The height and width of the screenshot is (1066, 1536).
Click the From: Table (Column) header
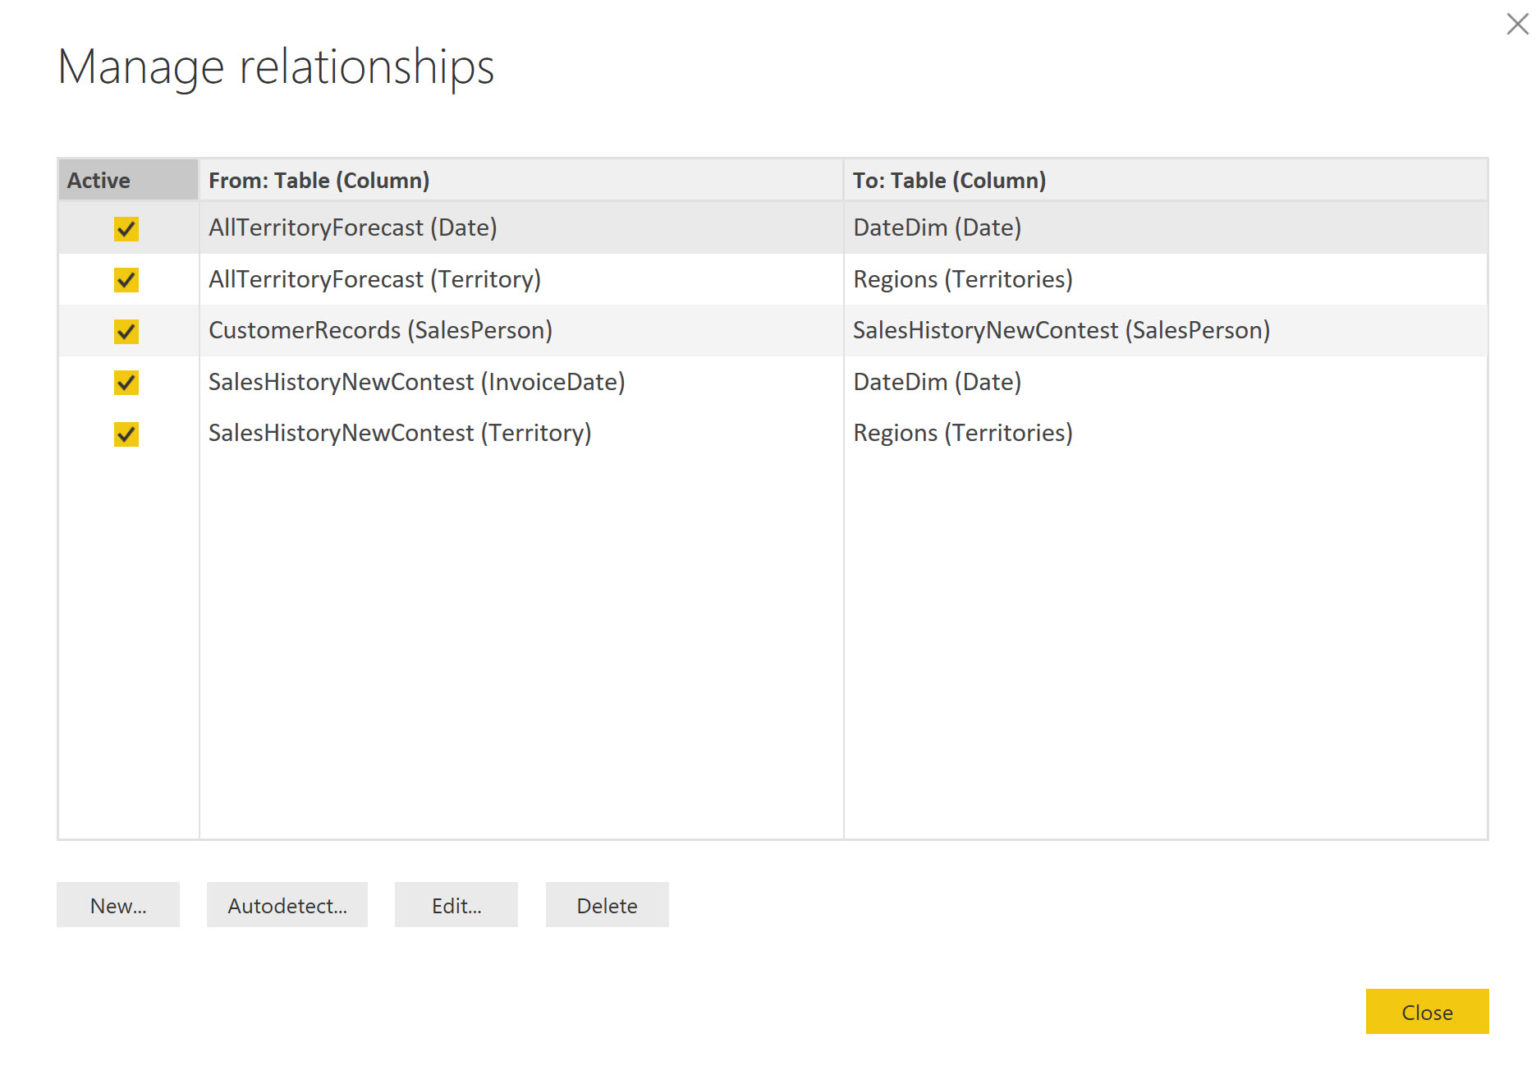click(319, 180)
